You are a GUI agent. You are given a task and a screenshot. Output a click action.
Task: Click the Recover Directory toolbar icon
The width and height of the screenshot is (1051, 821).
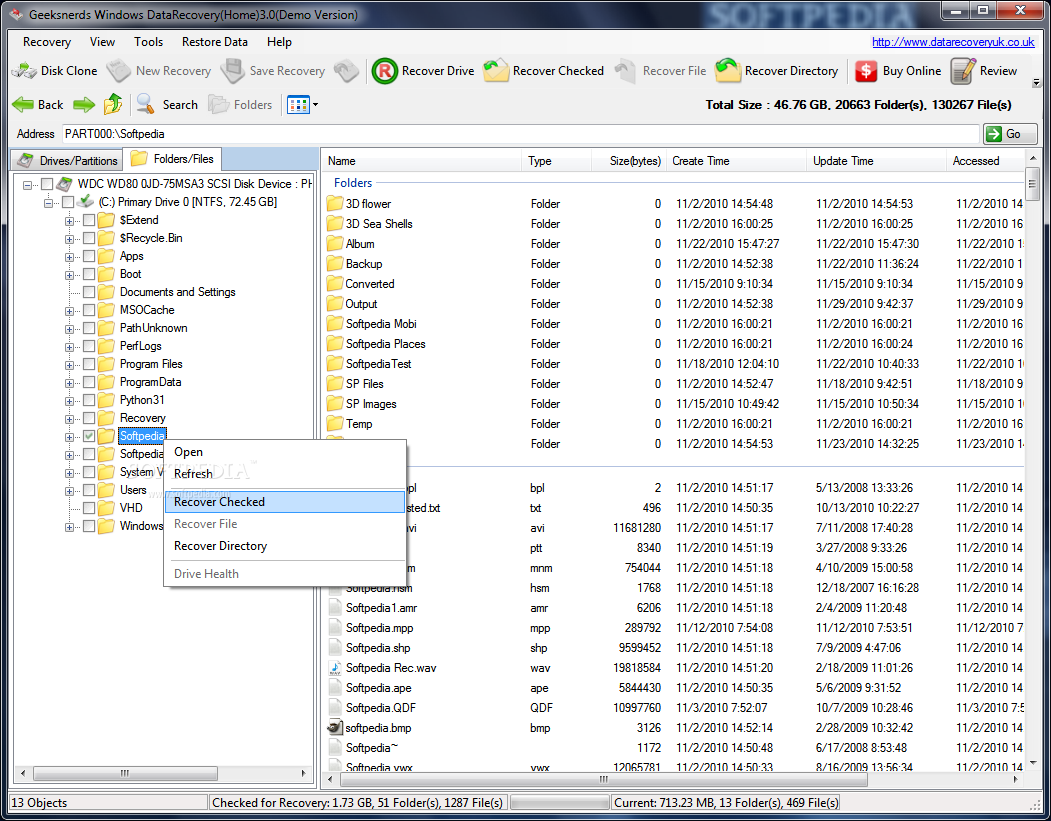click(x=728, y=70)
